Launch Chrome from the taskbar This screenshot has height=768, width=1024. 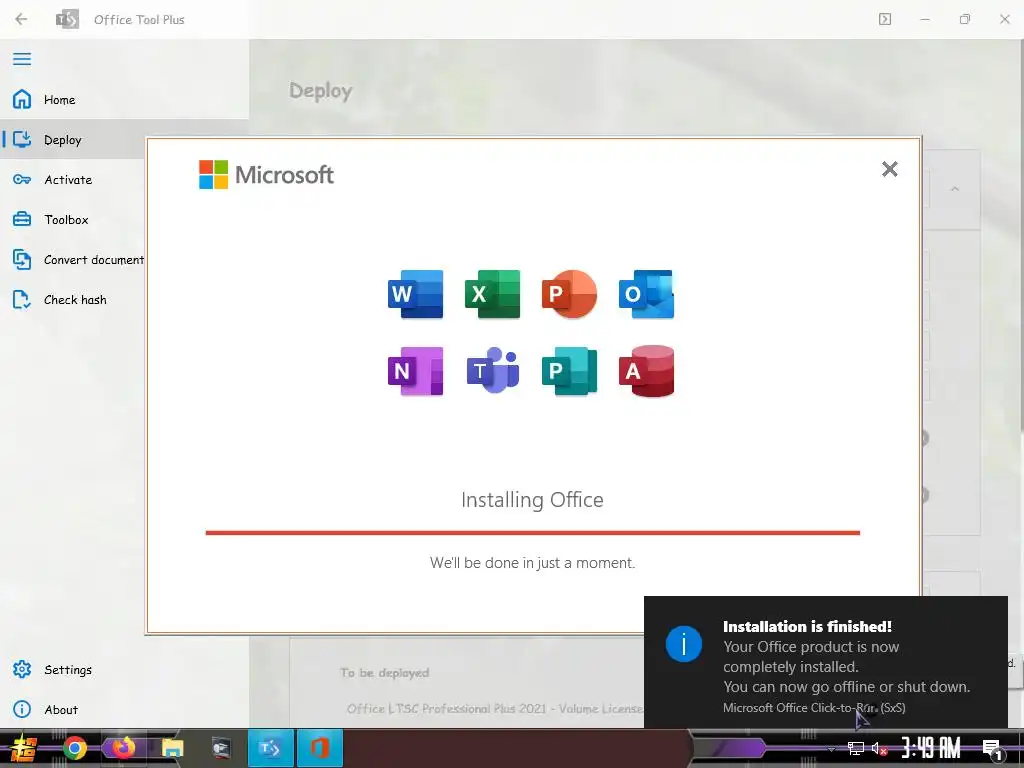coord(74,748)
